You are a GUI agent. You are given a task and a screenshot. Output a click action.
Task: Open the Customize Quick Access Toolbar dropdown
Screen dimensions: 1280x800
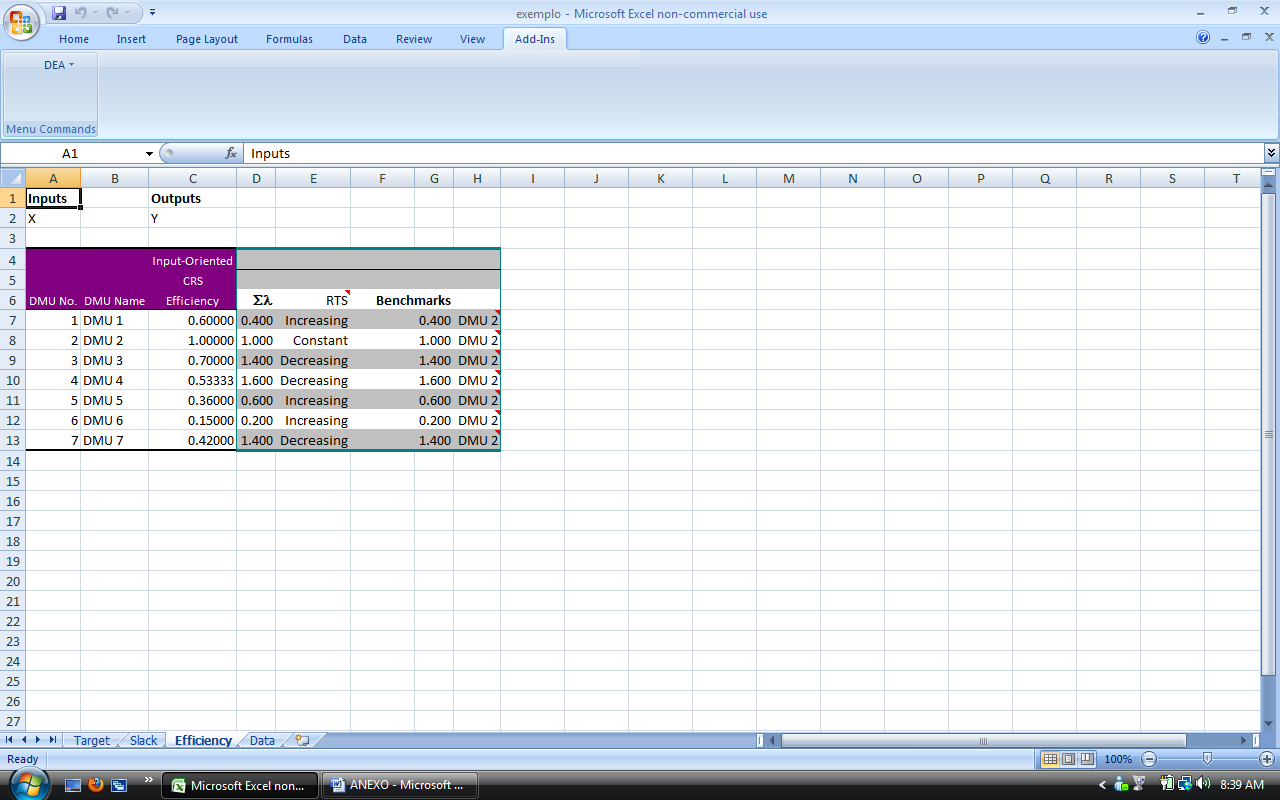click(x=152, y=13)
